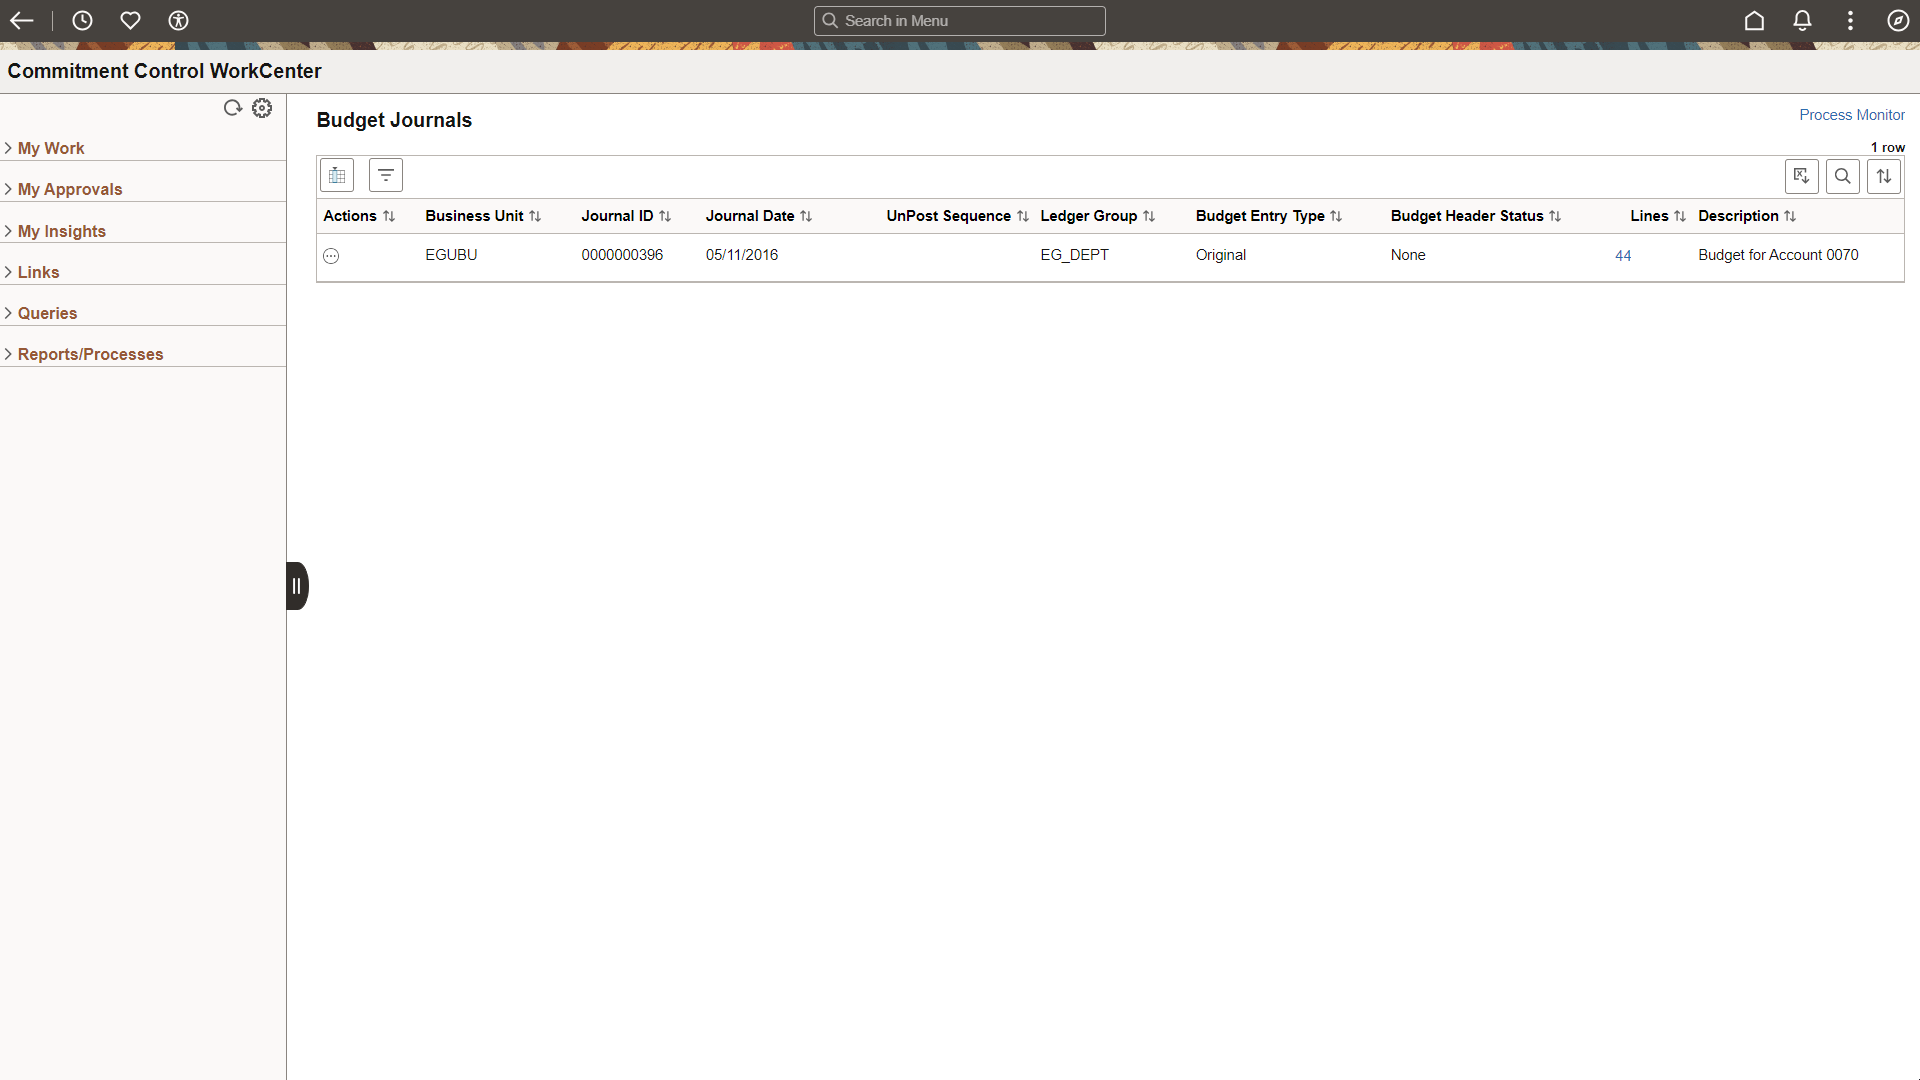
Task: Expand the My Work section
Action: pos(50,148)
